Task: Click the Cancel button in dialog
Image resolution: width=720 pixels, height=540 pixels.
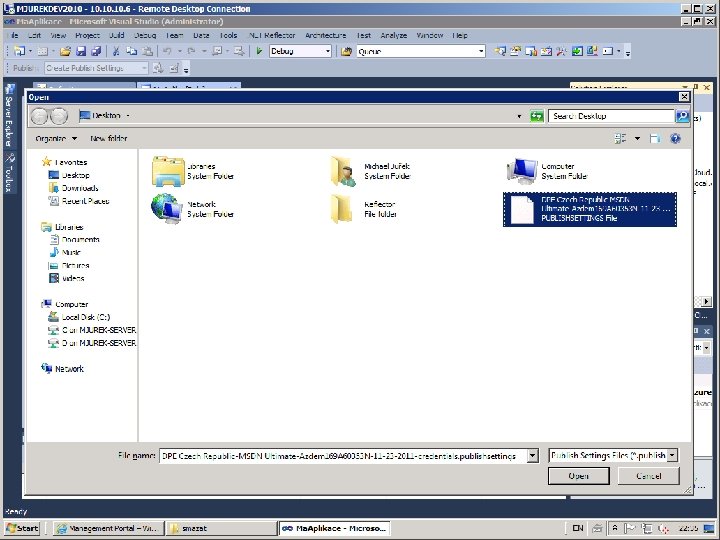Action: 648,476
